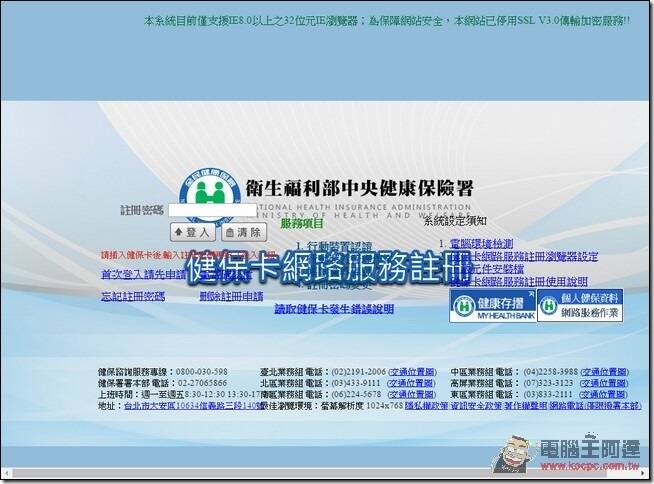This screenshot has height=484, width=654.
Task: Open the 註冊瀏覽器設定 link
Action: click(524, 256)
